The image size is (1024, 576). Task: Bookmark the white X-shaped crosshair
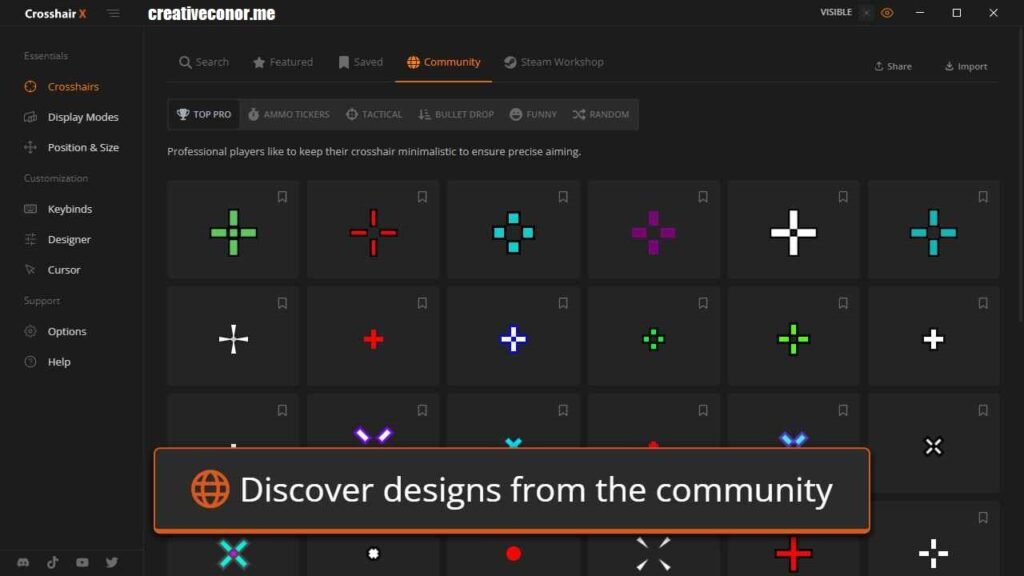click(x=983, y=410)
